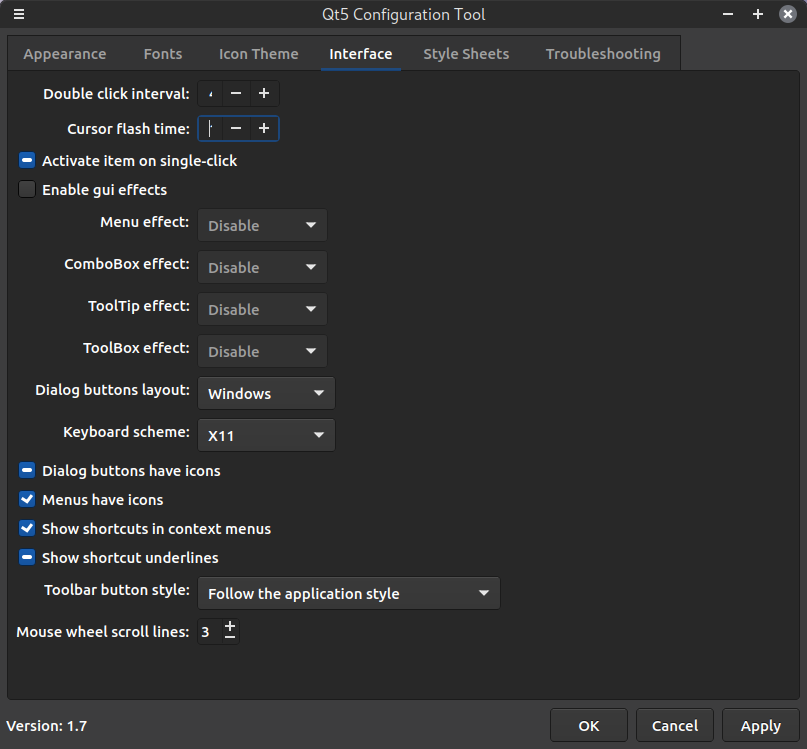This screenshot has width=807, height=749.
Task: Enable gui effects checkbox
Action: click(27, 189)
